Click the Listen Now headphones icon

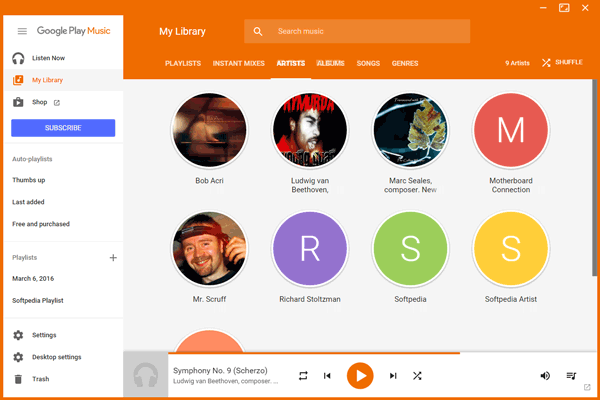coord(18,58)
